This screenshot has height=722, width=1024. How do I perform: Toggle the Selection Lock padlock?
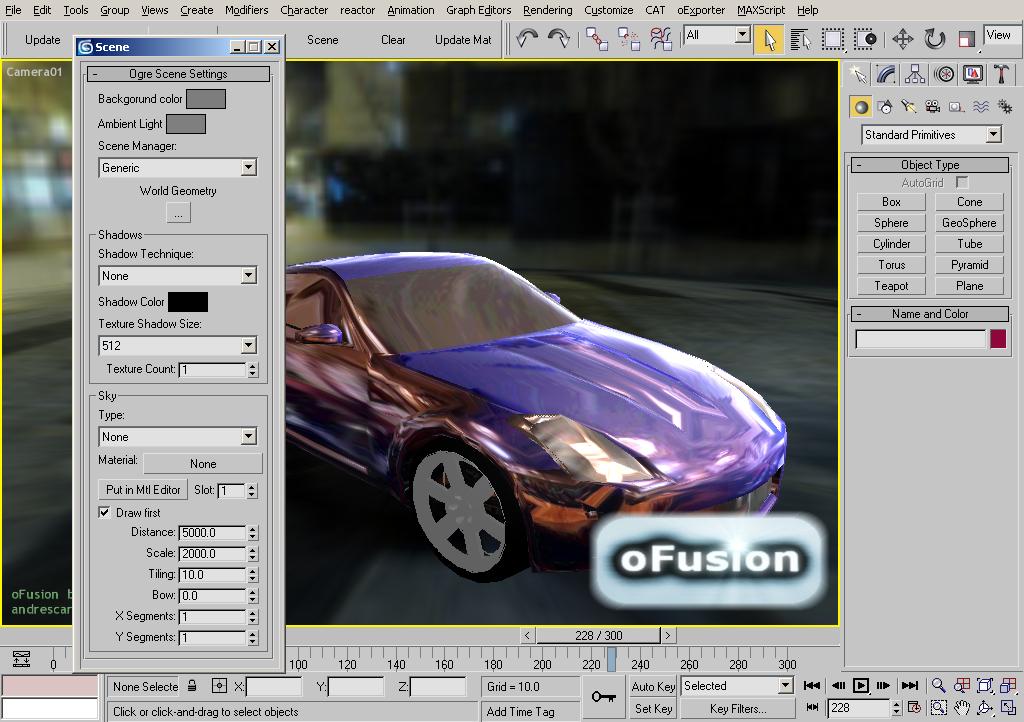click(x=192, y=685)
